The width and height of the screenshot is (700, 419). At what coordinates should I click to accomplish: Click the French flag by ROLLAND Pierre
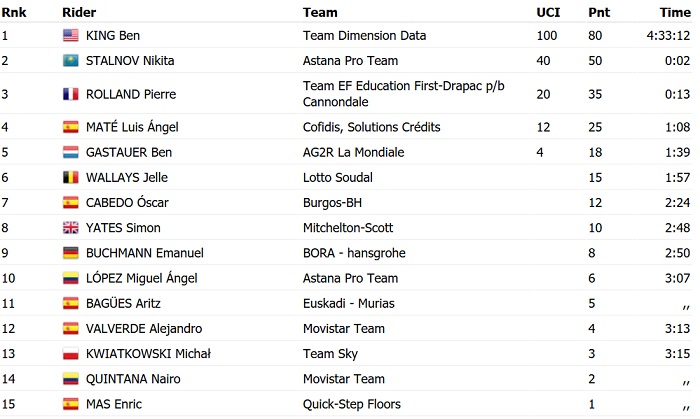tap(70, 94)
